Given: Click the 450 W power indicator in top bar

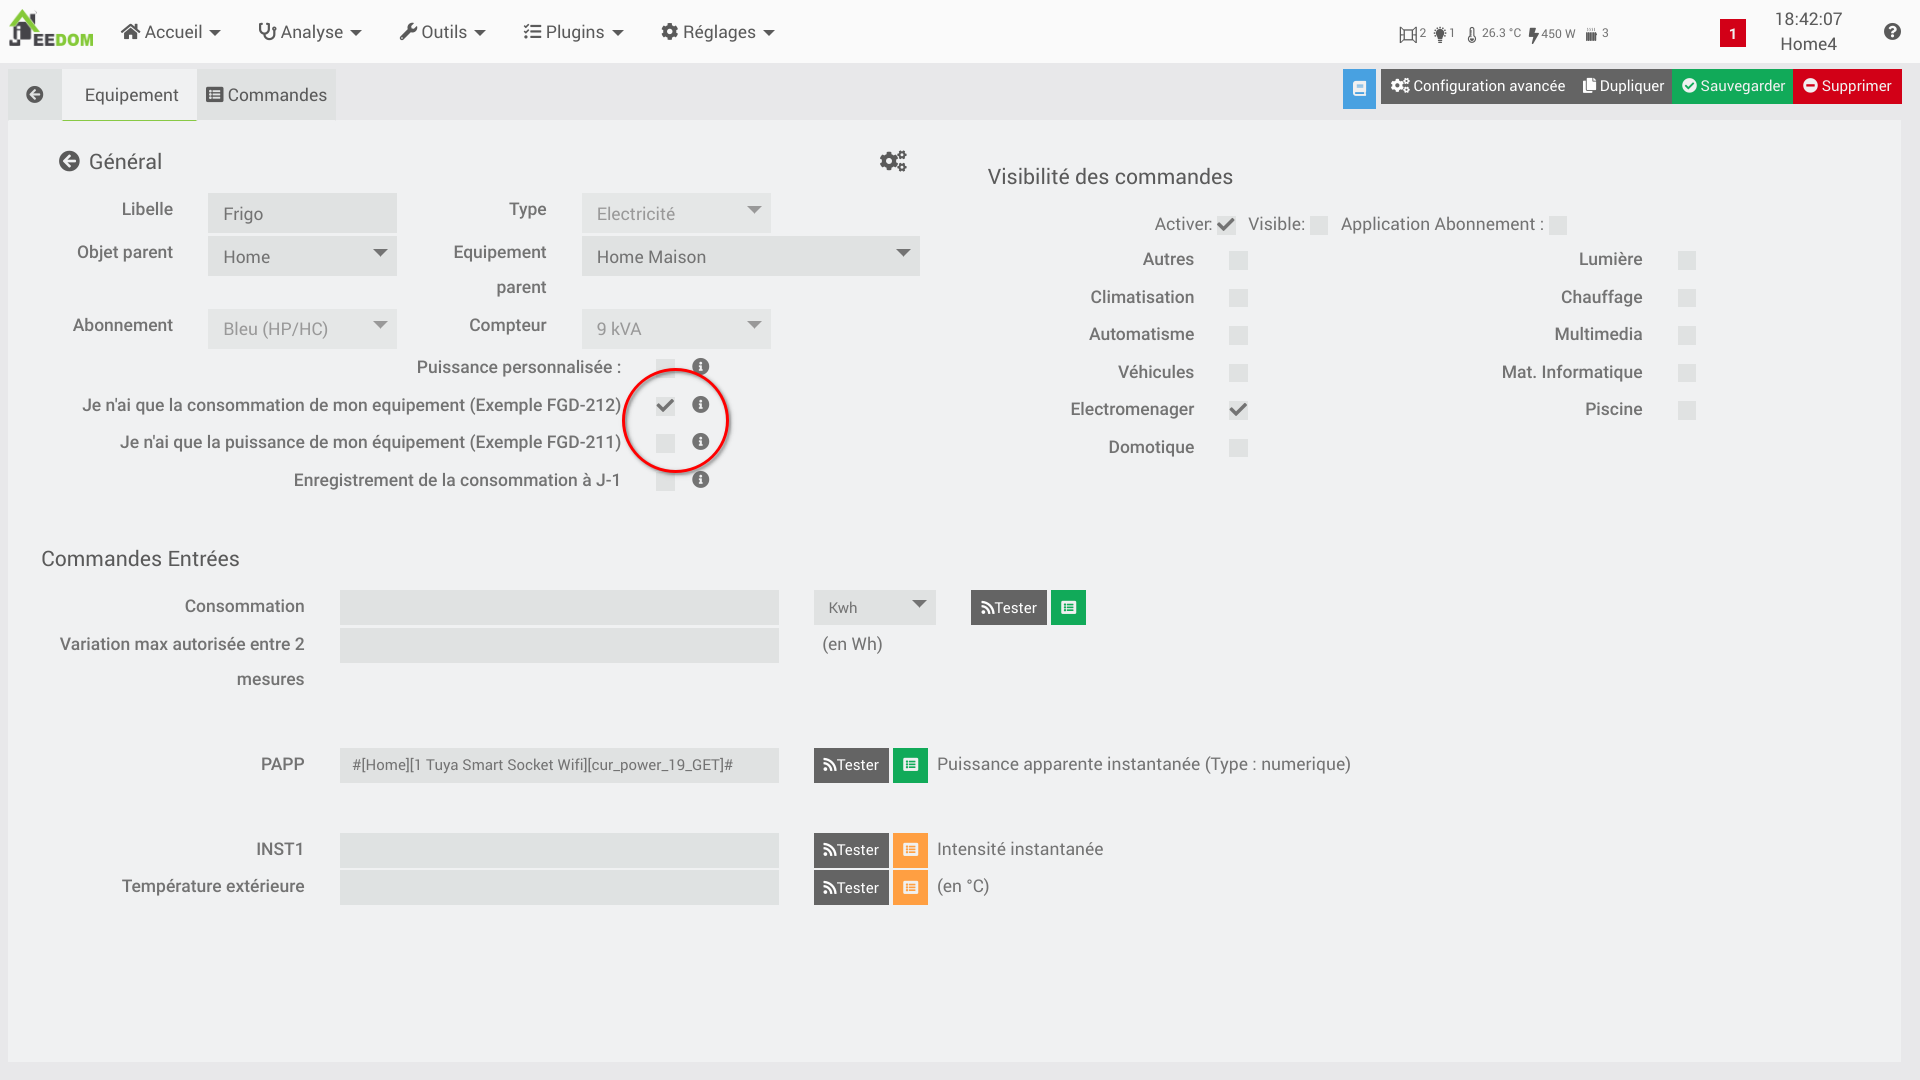Looking at the screenshot, I should 1550,33.
